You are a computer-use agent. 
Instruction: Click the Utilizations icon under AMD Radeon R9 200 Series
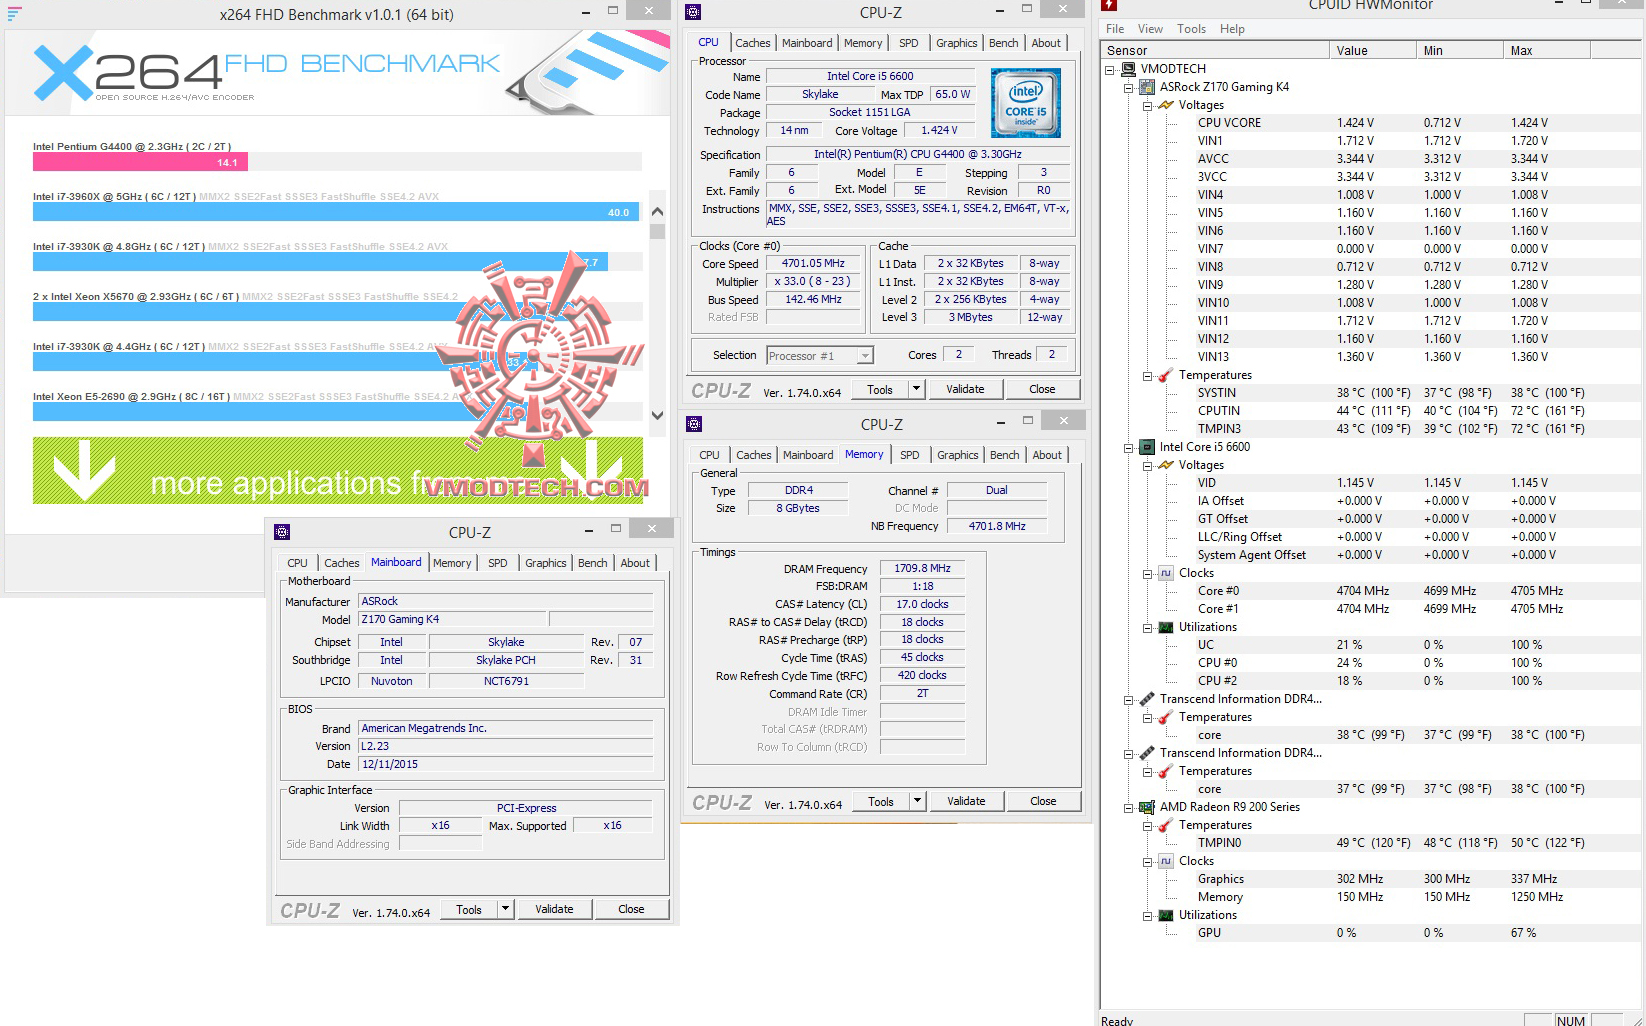[x=1166, y=915]
